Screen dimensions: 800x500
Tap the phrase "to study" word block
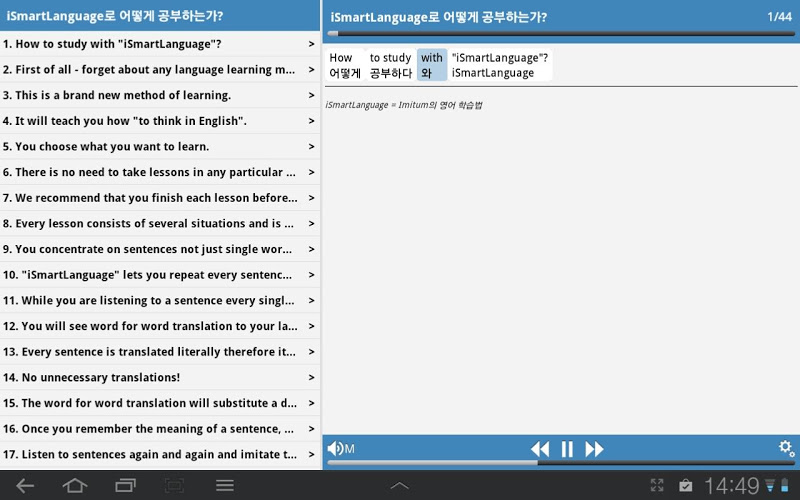[x=390, y=65]
